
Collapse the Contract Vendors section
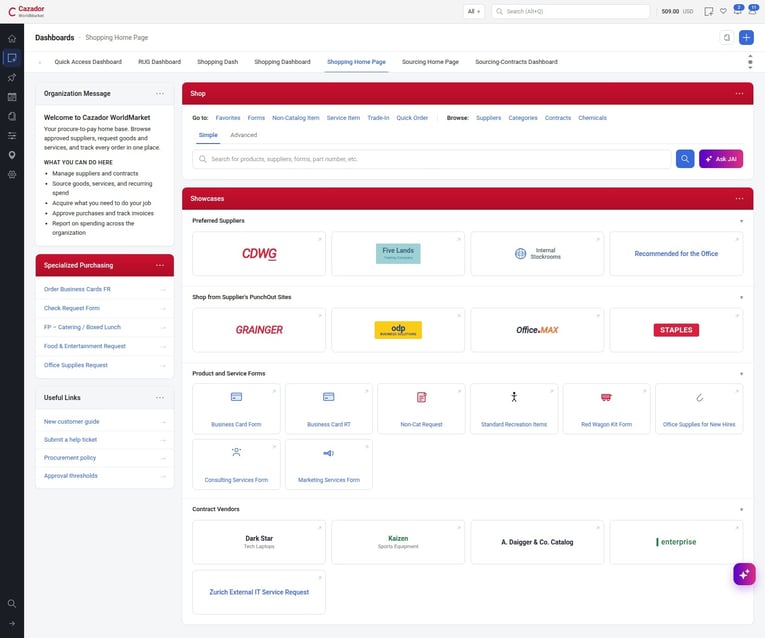pos(741,509)
